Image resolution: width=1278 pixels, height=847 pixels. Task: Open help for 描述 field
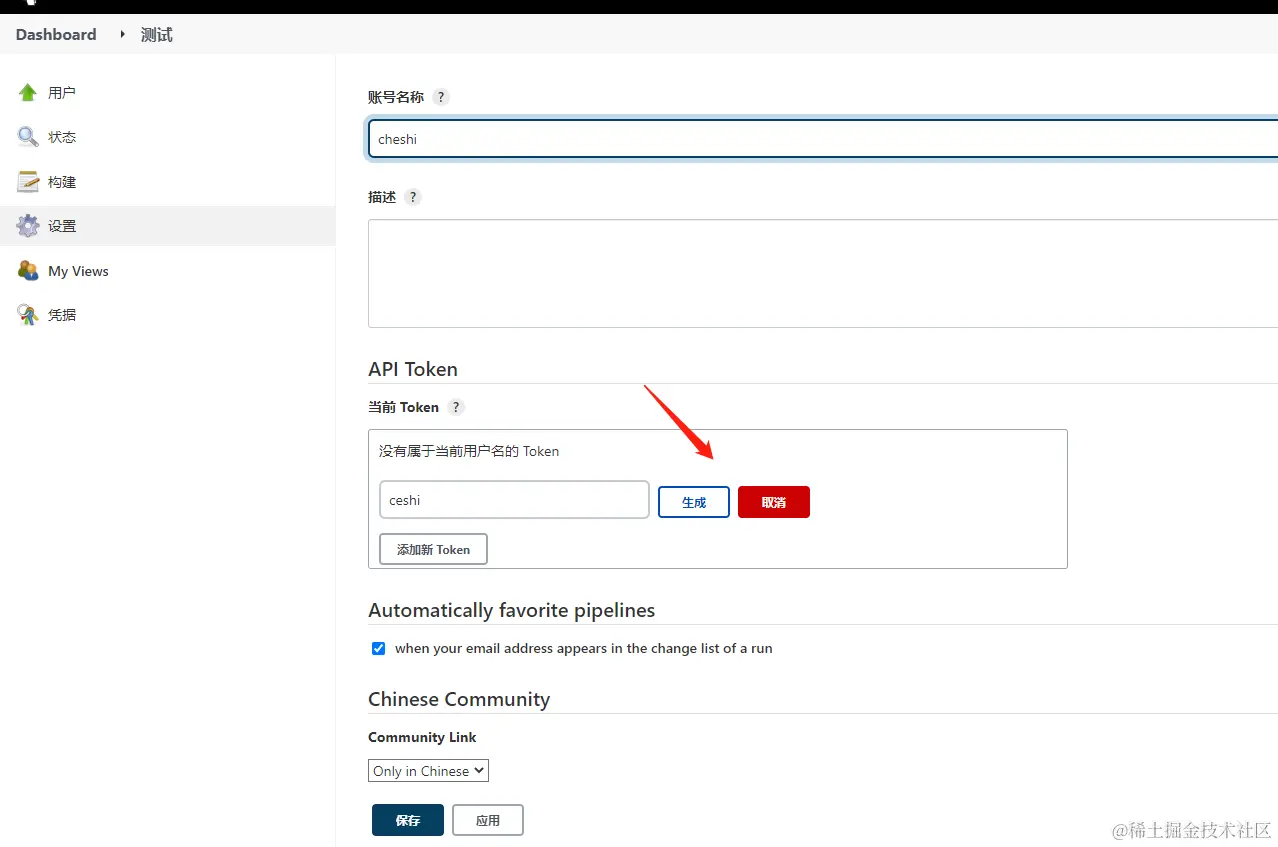[x=413, y=197]
